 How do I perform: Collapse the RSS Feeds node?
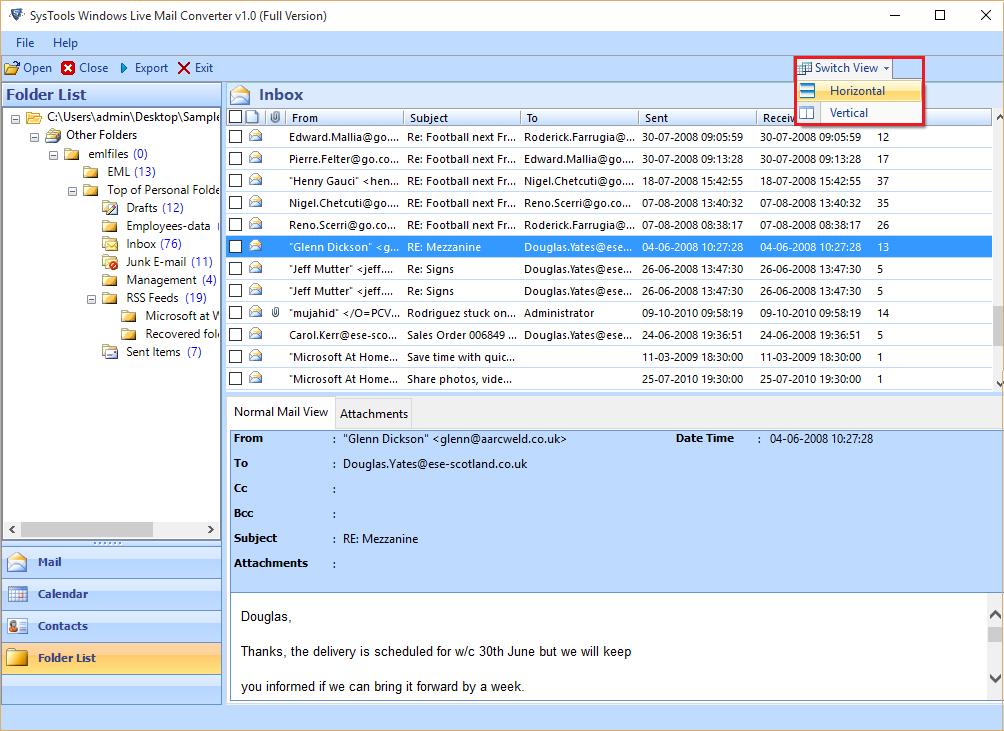(92, 299)
